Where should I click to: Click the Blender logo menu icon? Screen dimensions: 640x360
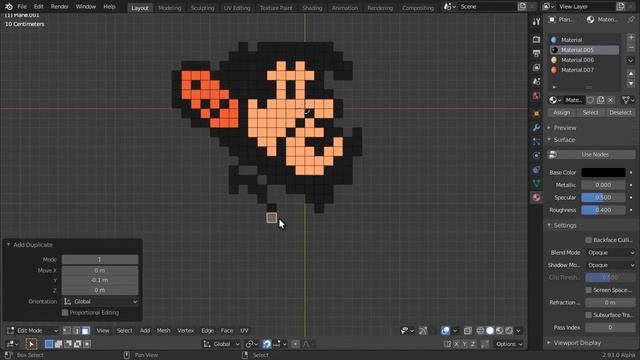[x=9, y=7]
